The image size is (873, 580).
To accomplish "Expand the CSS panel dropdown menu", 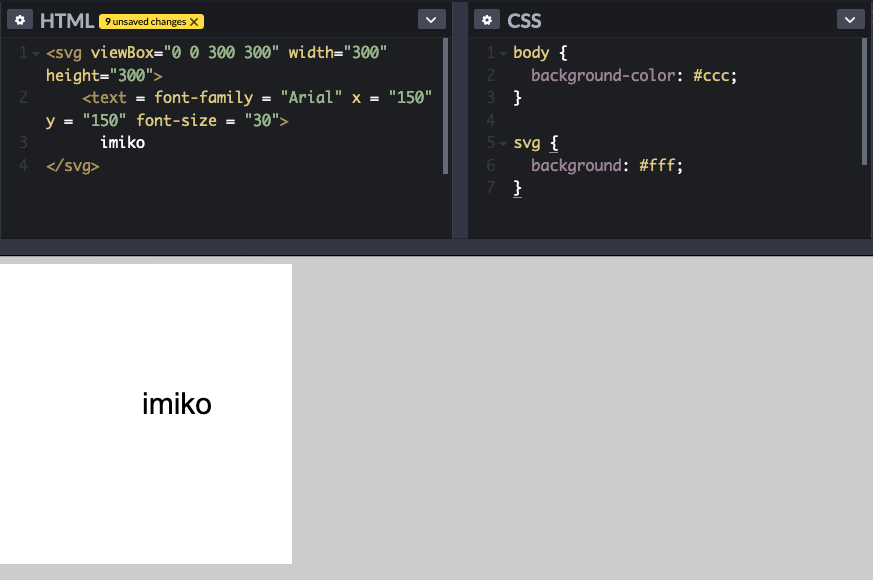I will [x=850, y=19].
